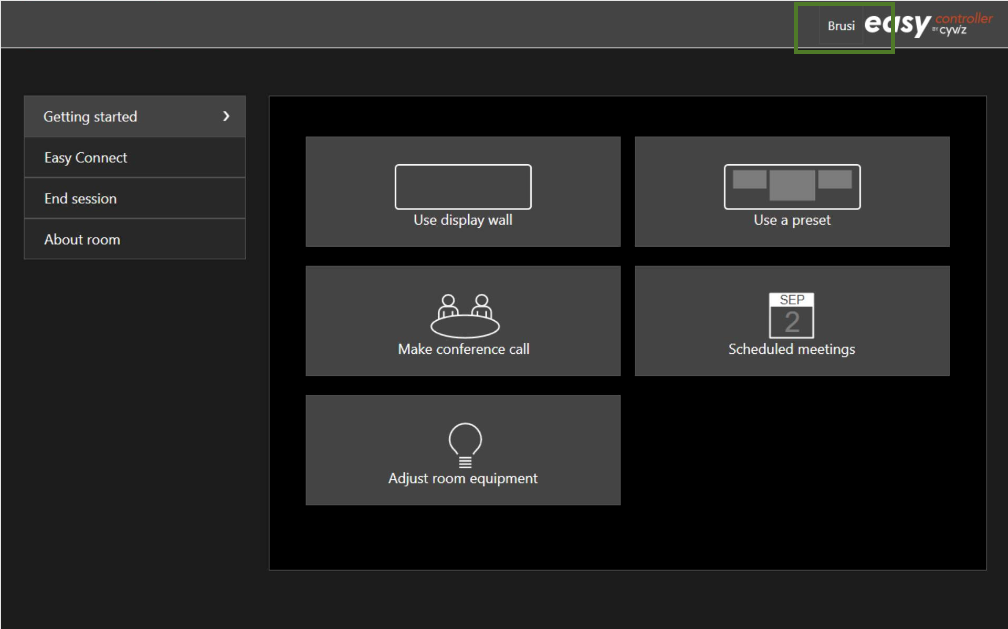Start via the Make conference call label
Viewport: 1008px width, 629px height.
[x=463, y=350]
